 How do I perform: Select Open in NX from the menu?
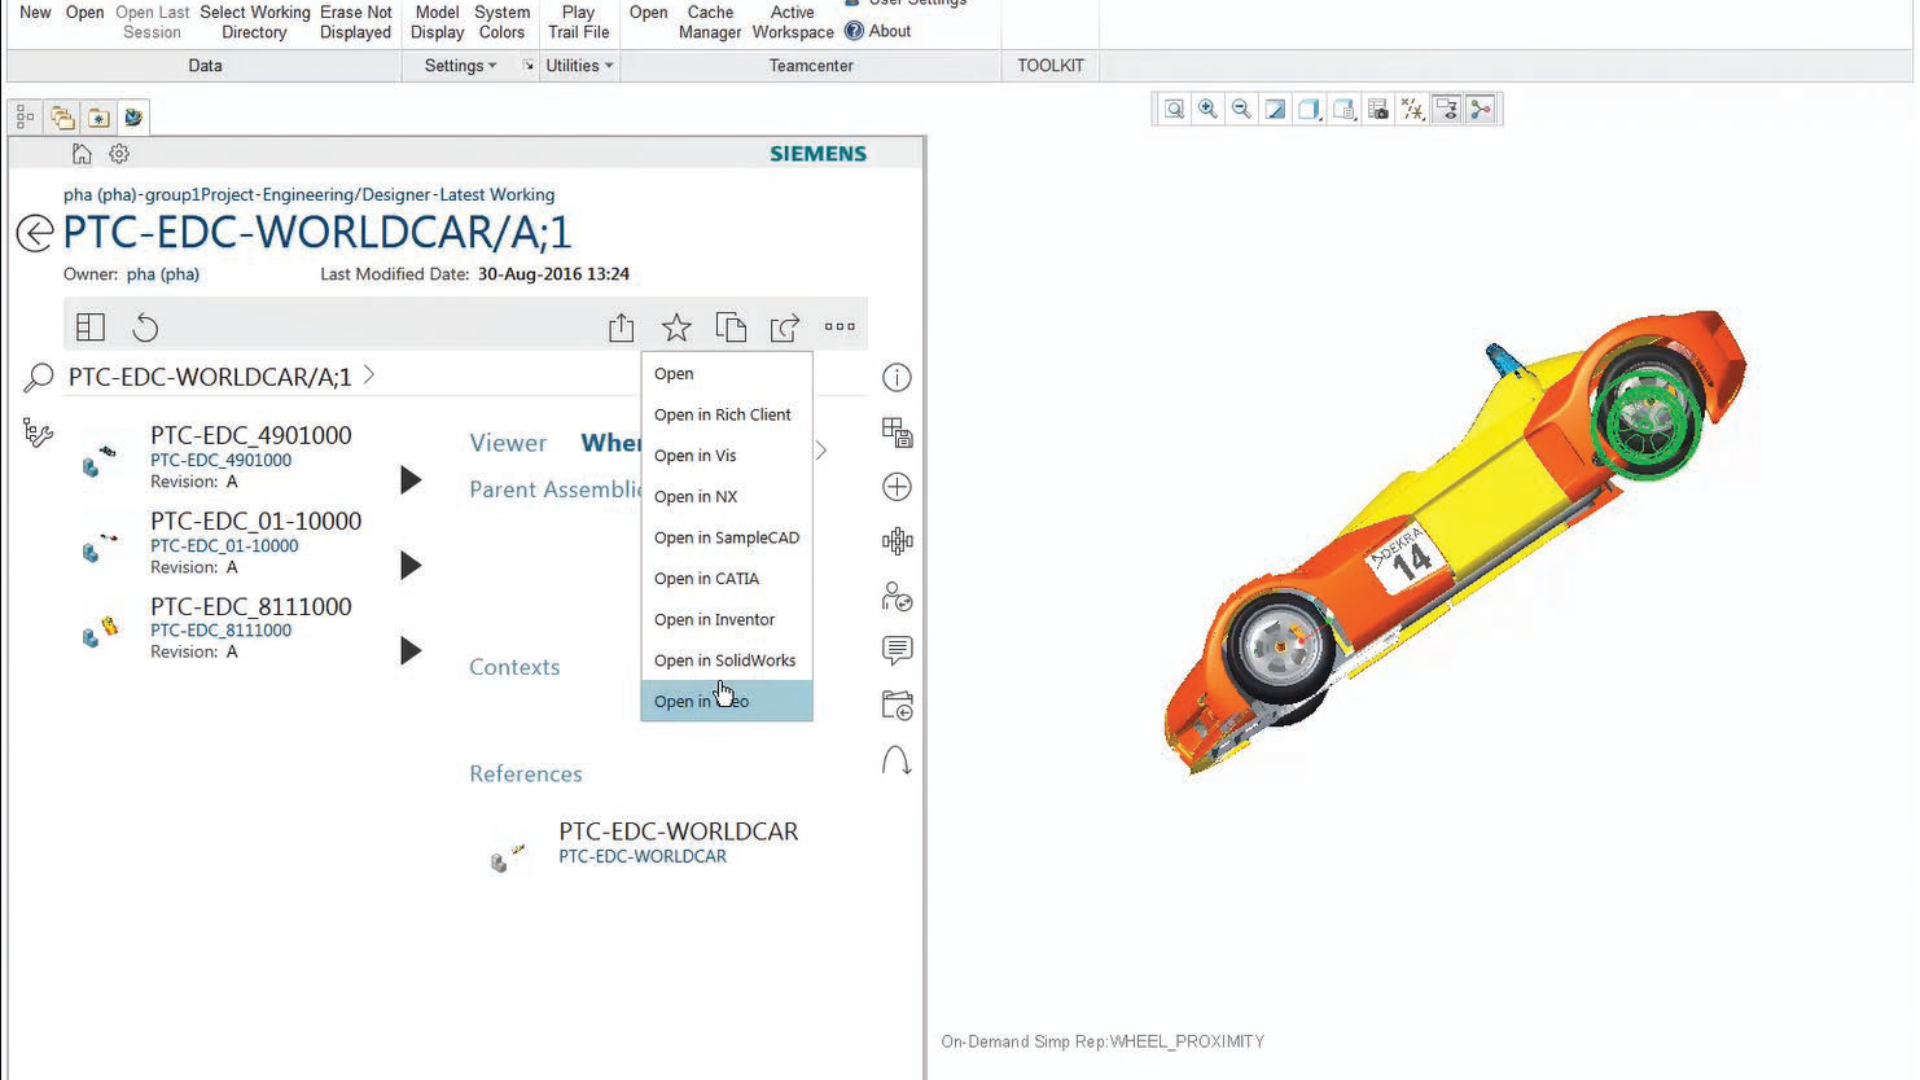(x=696, y=496)
